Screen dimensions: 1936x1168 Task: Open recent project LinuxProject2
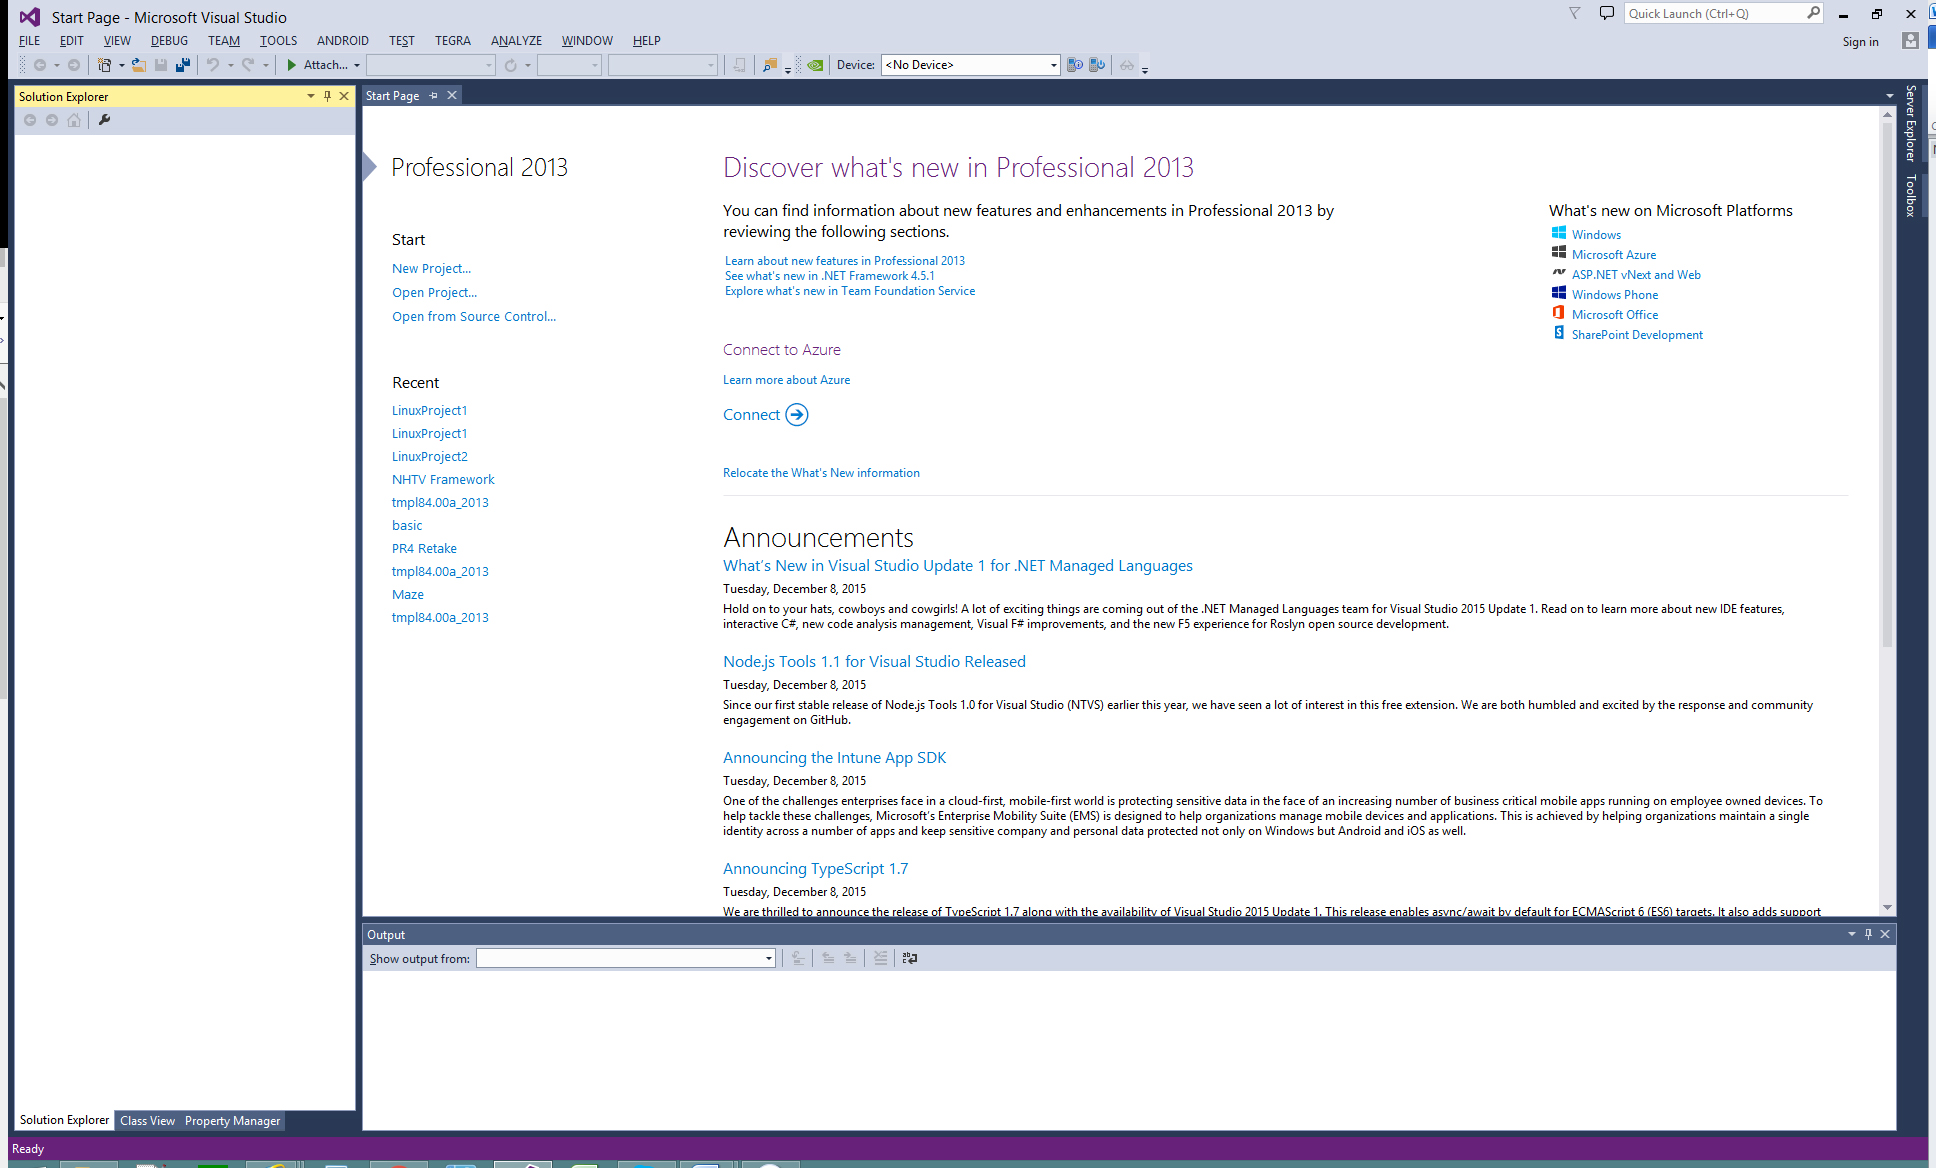(430, 457)
